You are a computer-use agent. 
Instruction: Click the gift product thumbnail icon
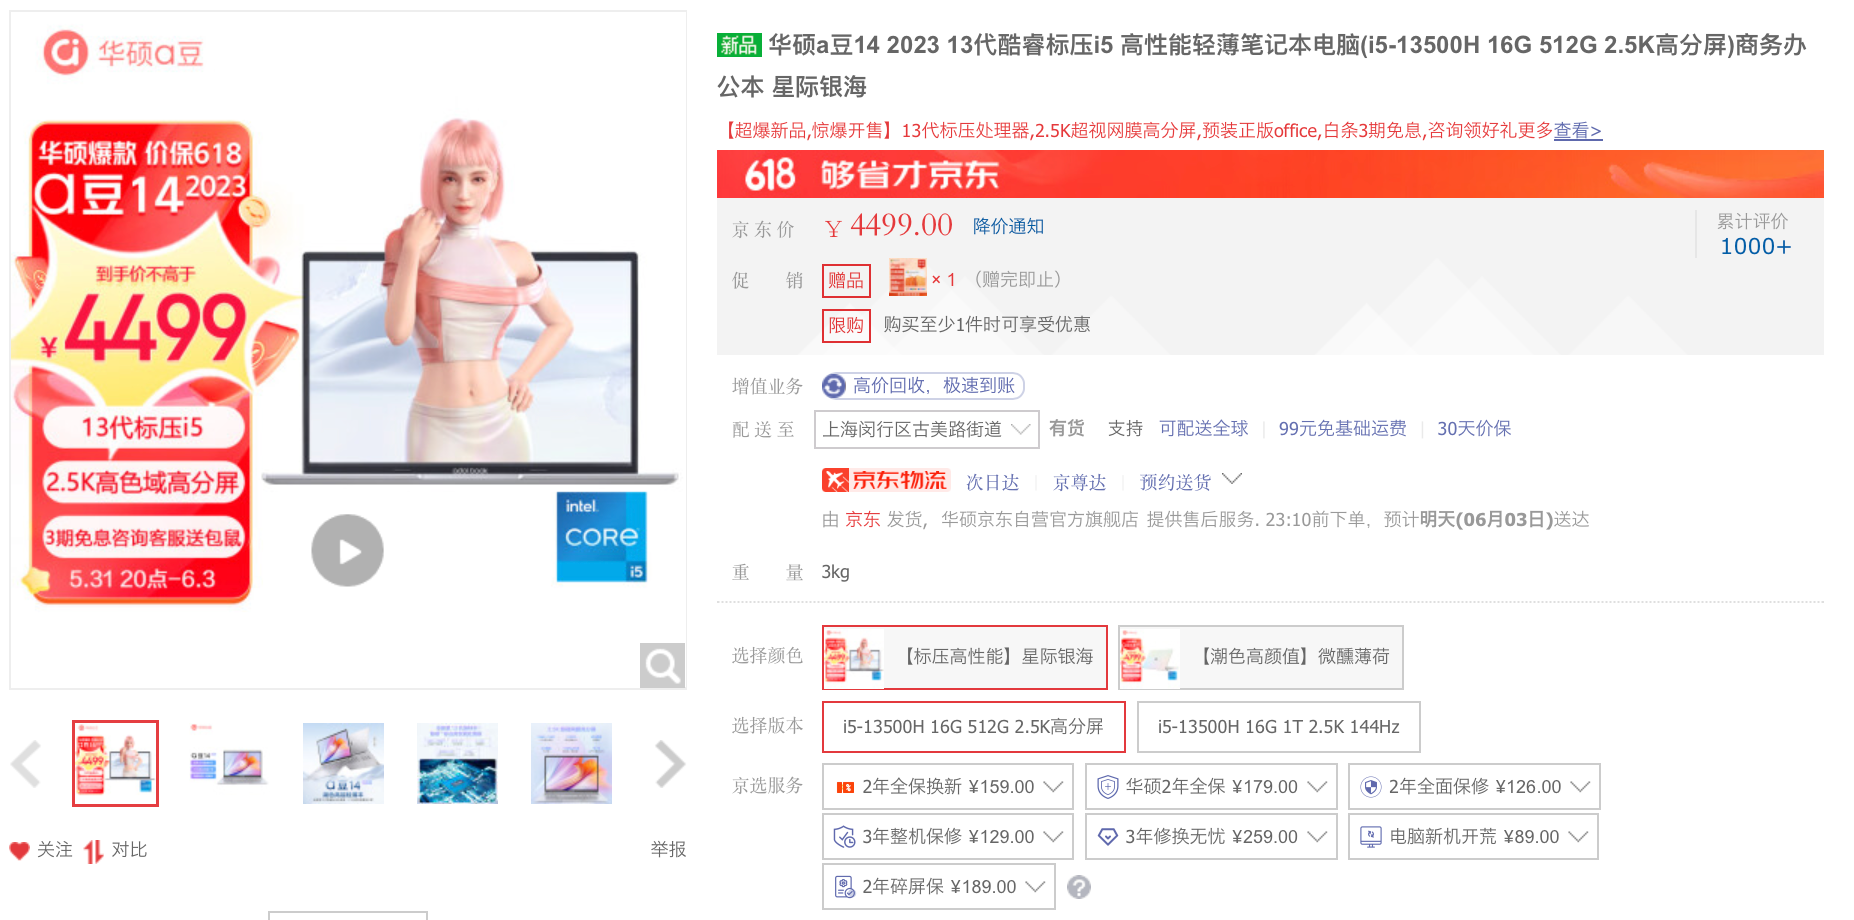tap(908, 279)
